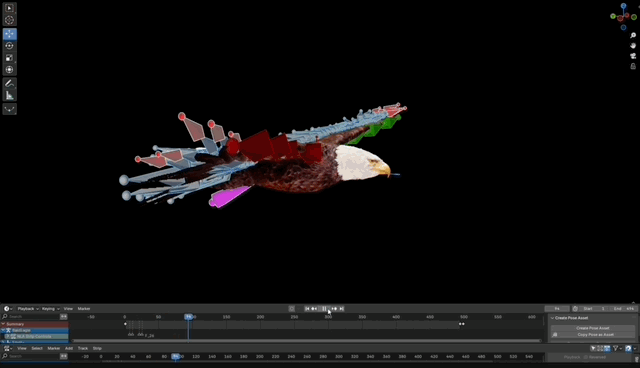This screenshot has height=368, width=640.
Task: Open the NLA editor Marker menu
Action: point(53,348)
